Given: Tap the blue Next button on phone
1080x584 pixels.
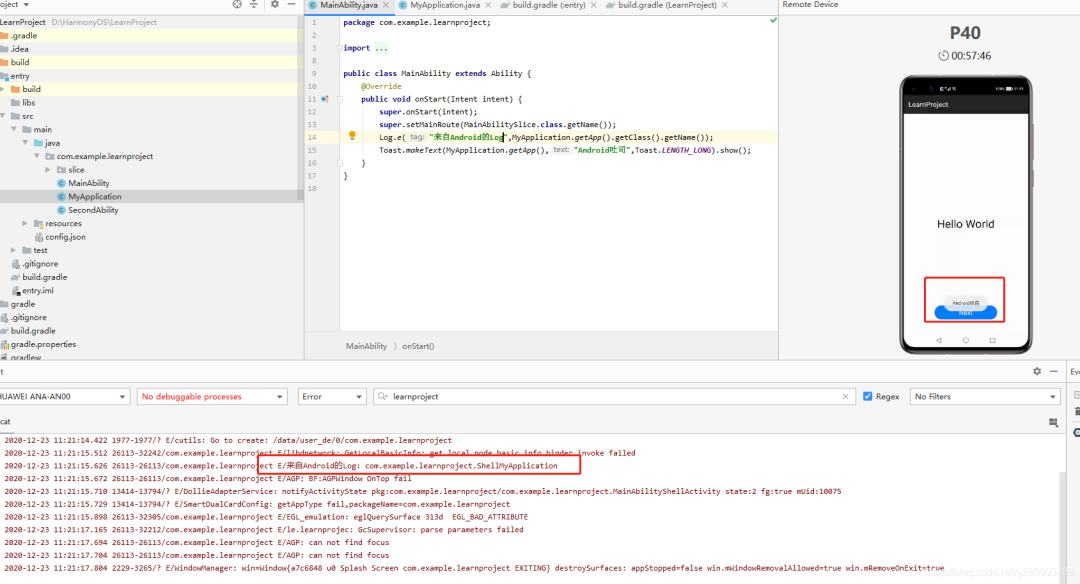Looking at the screenshot, I should pyautogui.click(x=966, y=313).
